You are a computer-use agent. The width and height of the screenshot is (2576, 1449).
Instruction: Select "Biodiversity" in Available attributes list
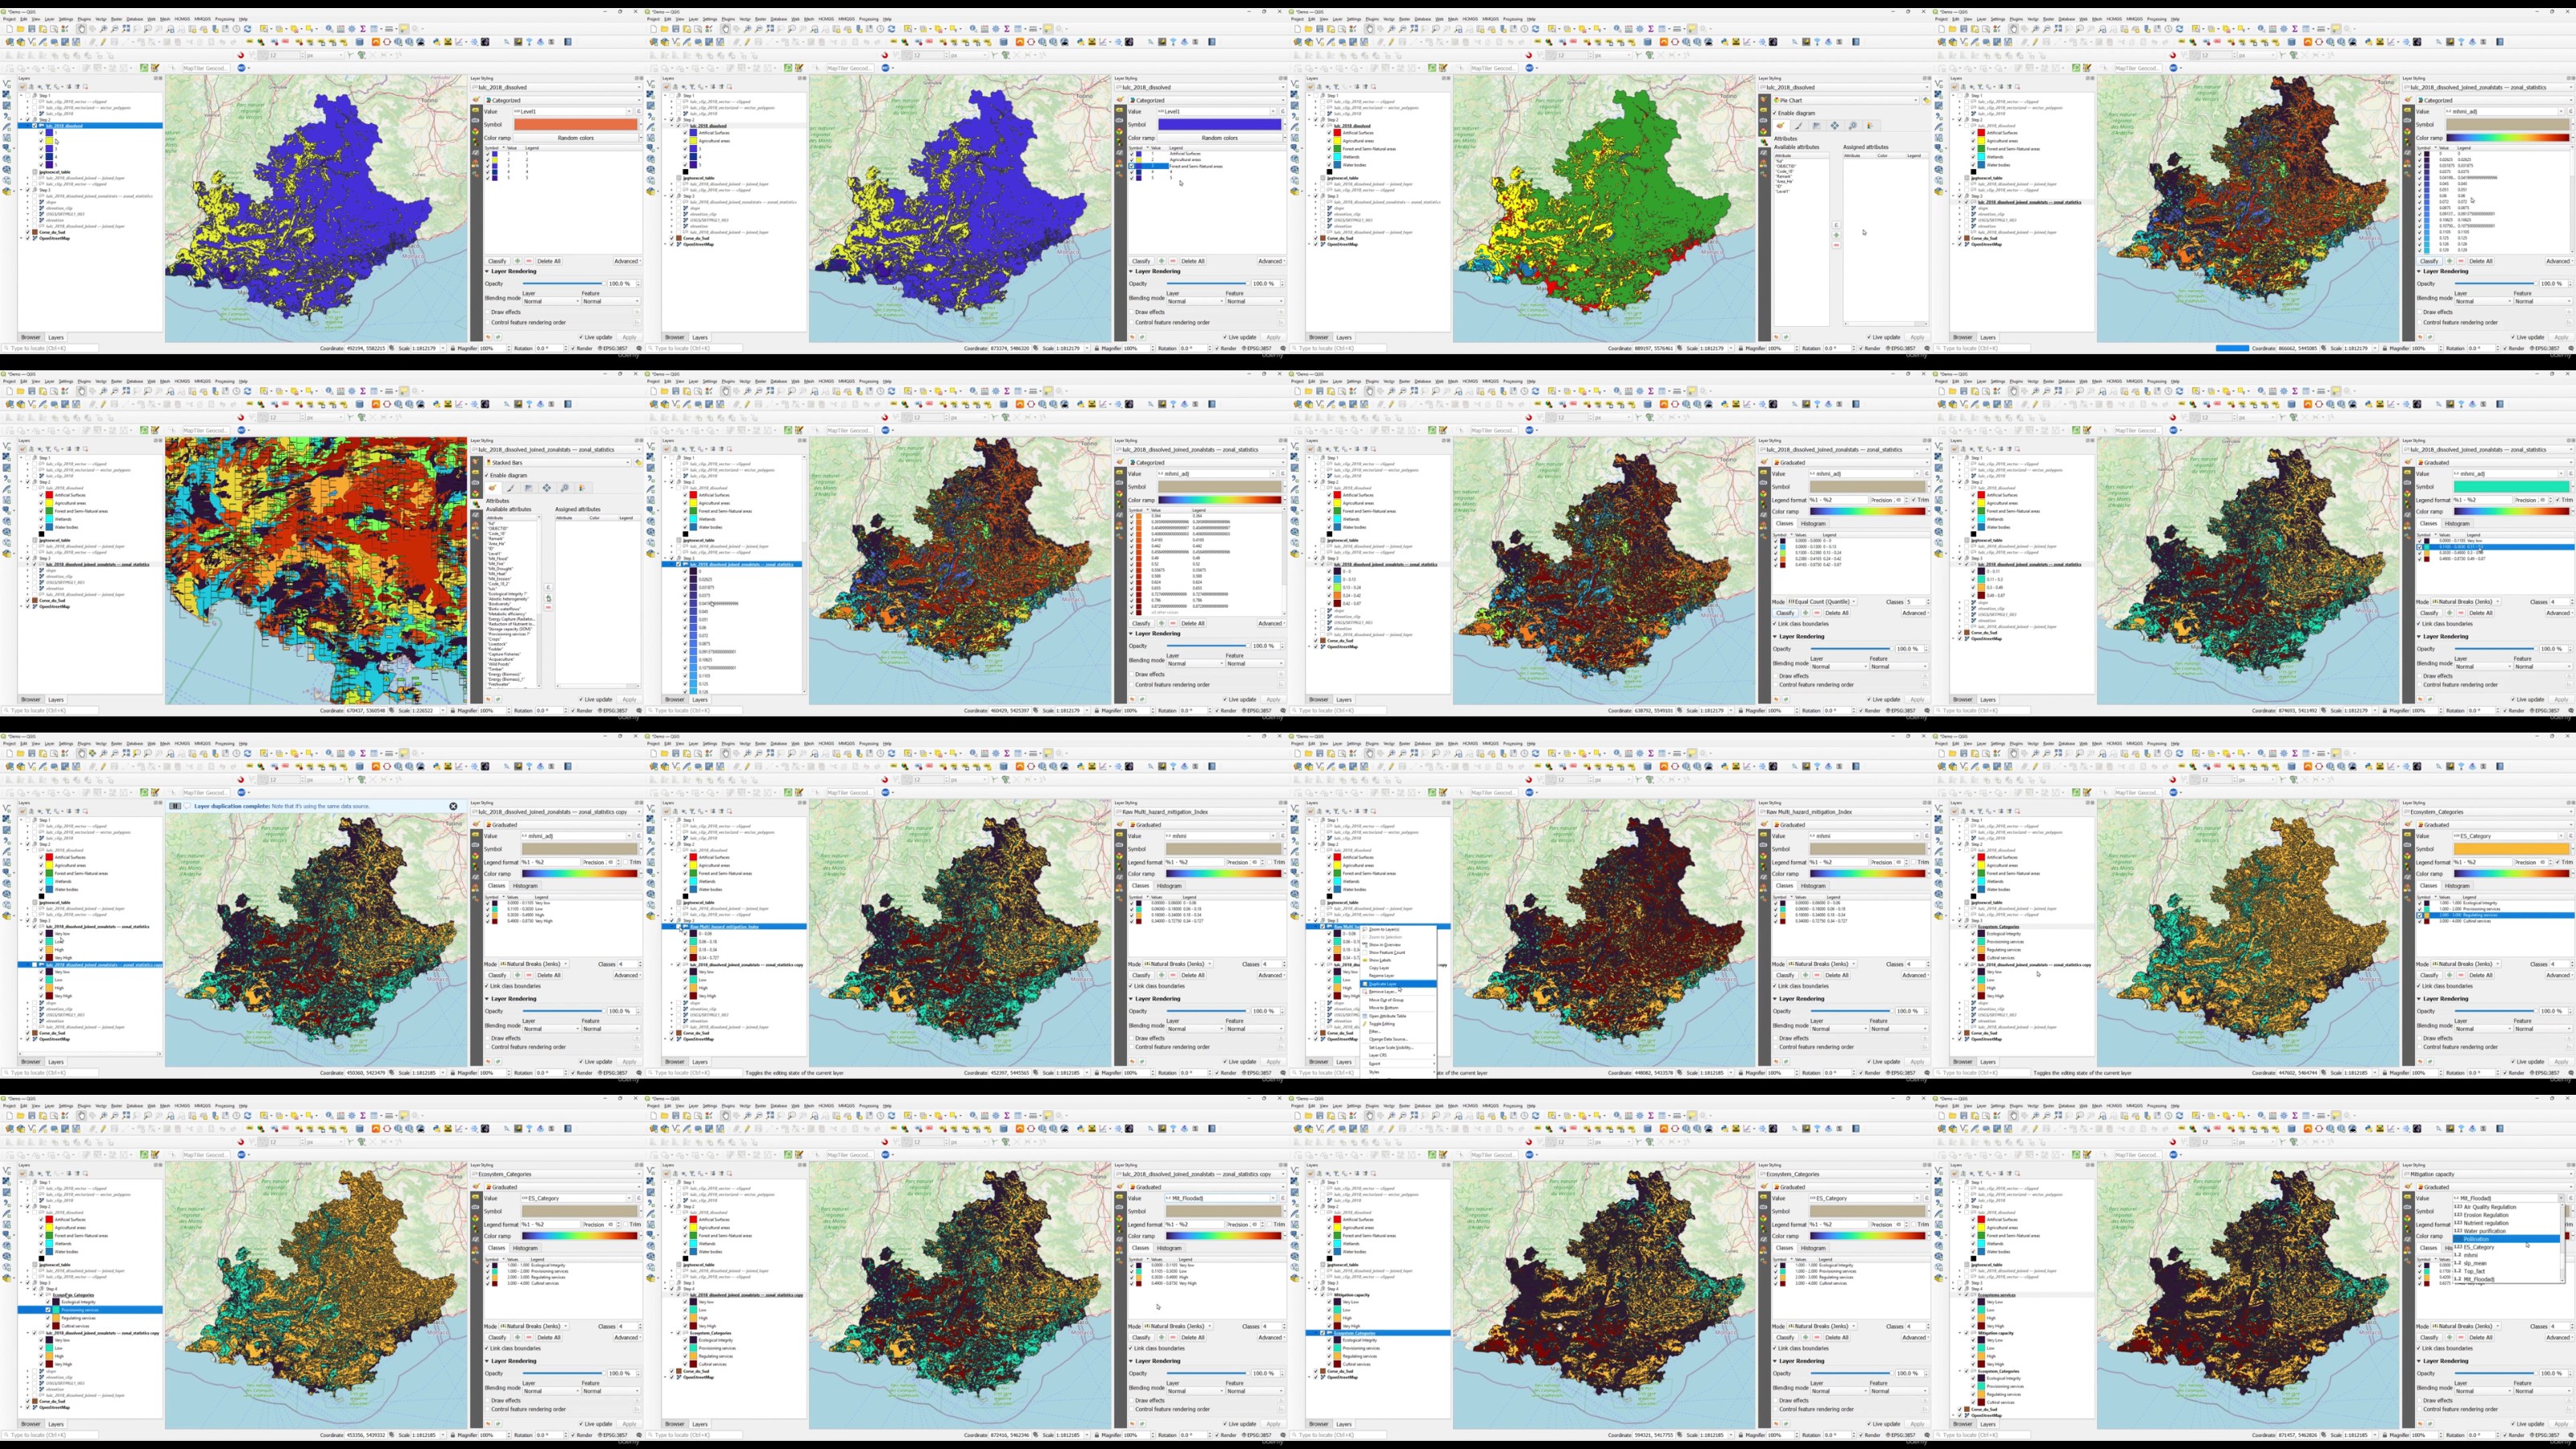500,604
